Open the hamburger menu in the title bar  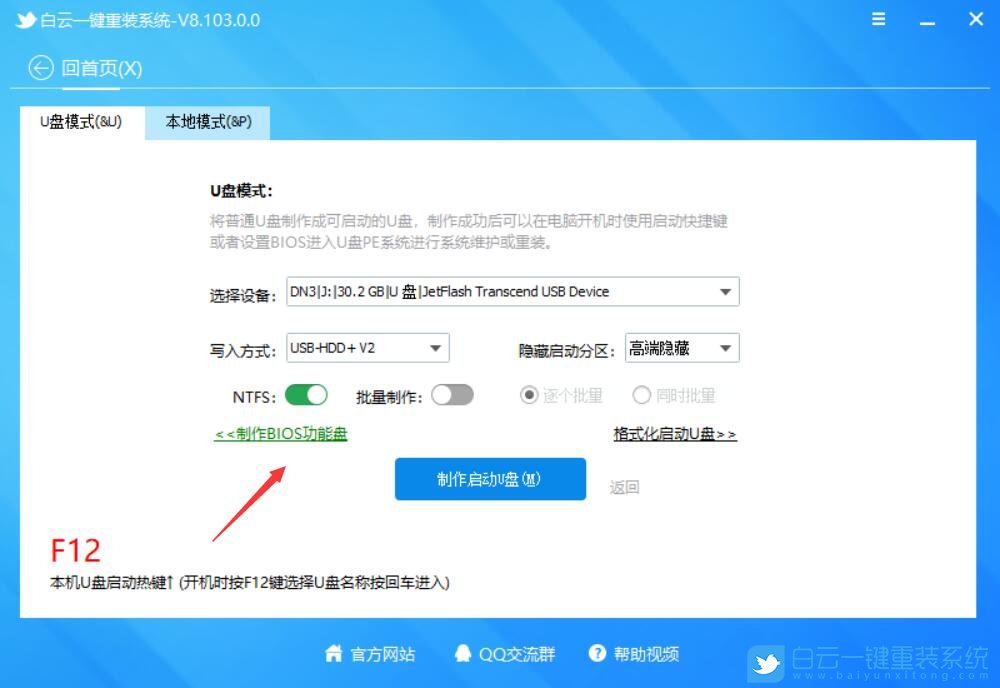tap(878, 19)
